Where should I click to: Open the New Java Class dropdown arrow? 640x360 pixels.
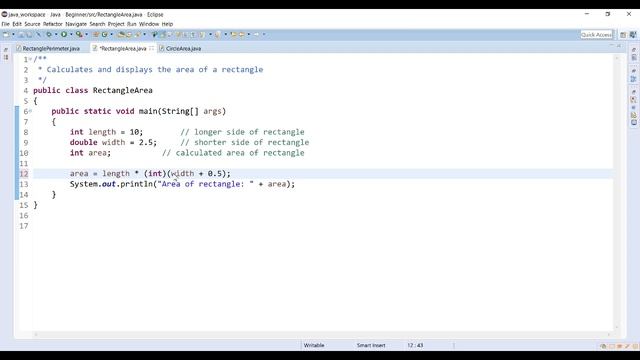(111, 35)
